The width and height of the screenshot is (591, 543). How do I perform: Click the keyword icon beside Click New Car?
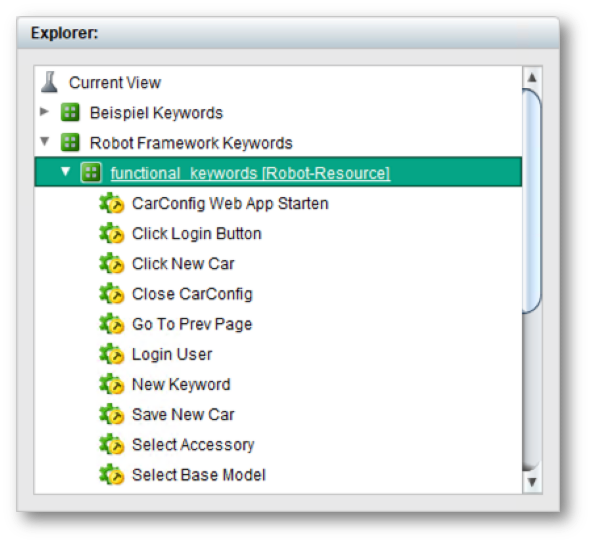tap(112, 263)
